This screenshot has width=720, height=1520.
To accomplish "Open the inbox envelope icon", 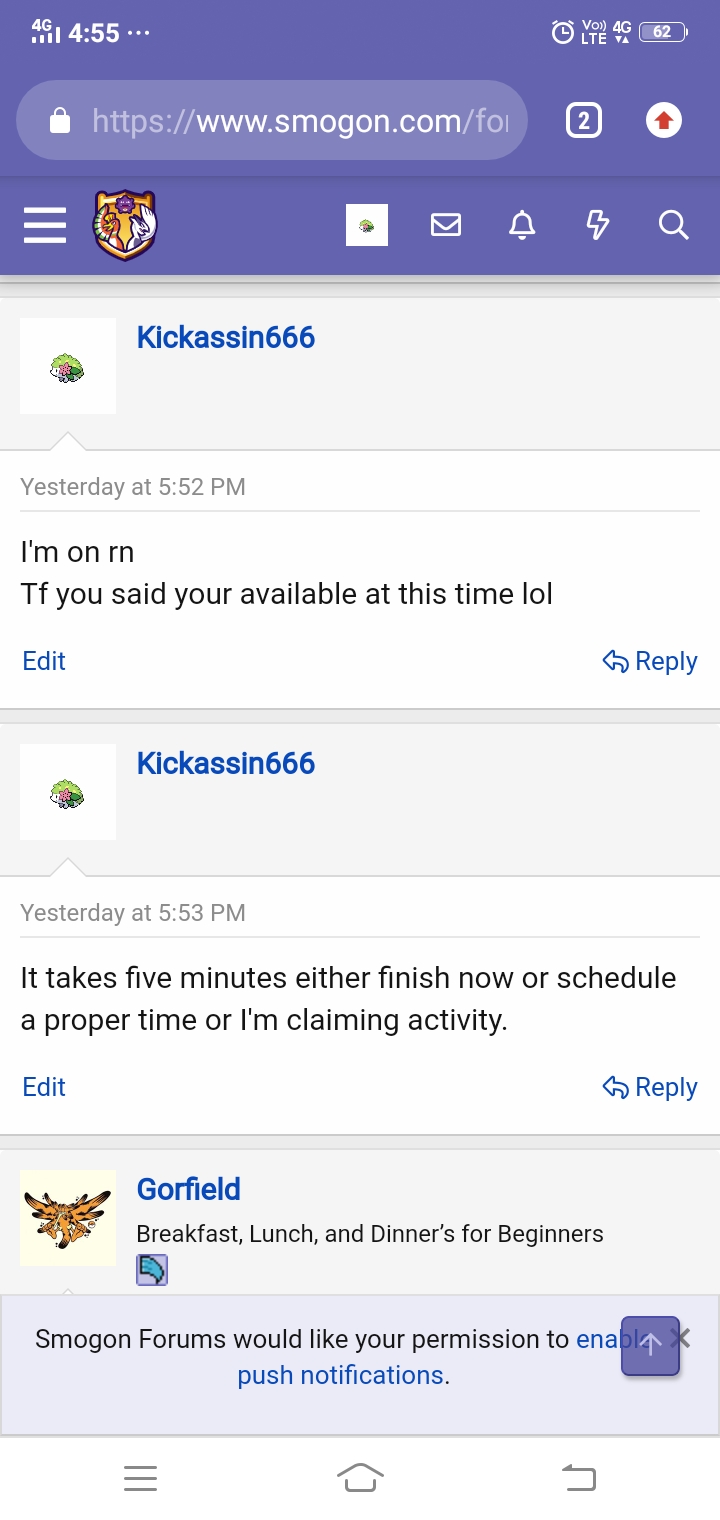I will (x=446, y=226).
